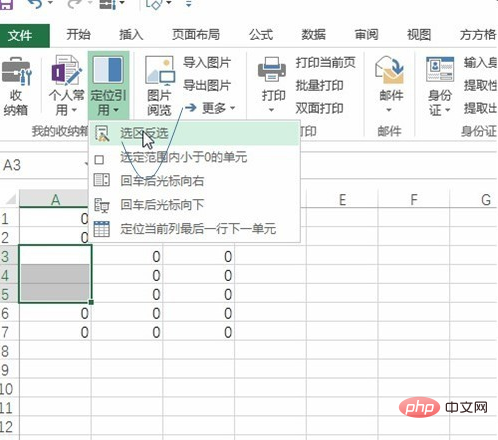Toggle the 选定范围内小于0的单元 checkbox
The width and height of the screenshot is (498, 440).
point(99,160)
